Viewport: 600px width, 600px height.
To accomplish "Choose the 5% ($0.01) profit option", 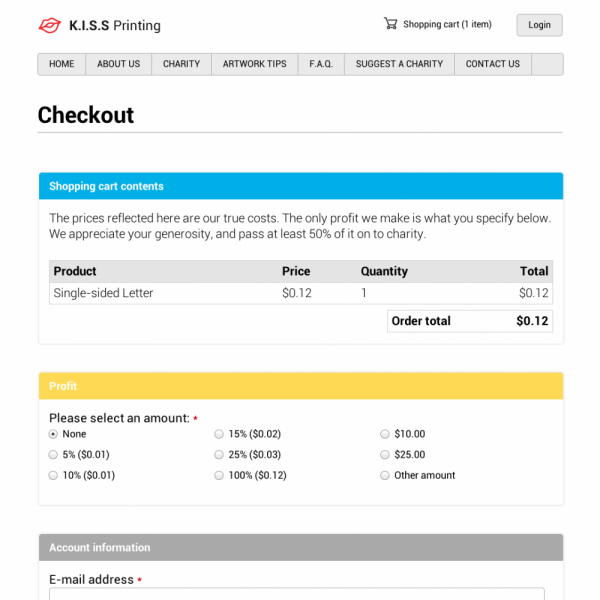I will pyautogui.click(x=54, y=455).
